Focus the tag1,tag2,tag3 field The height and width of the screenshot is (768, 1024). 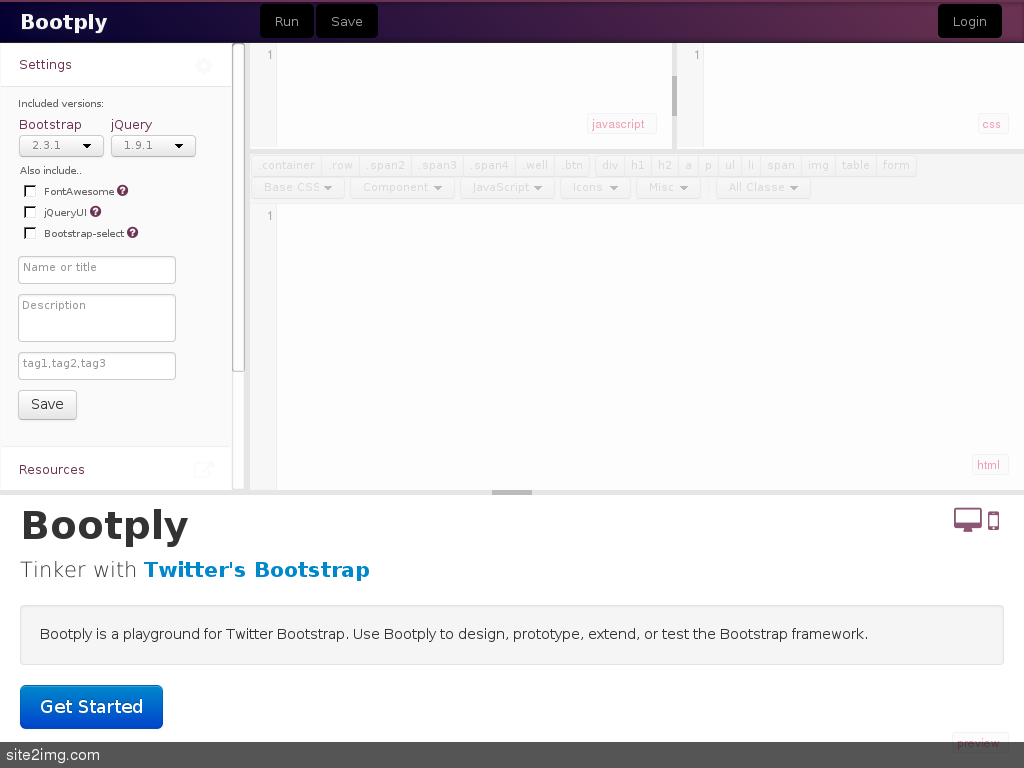97,366
